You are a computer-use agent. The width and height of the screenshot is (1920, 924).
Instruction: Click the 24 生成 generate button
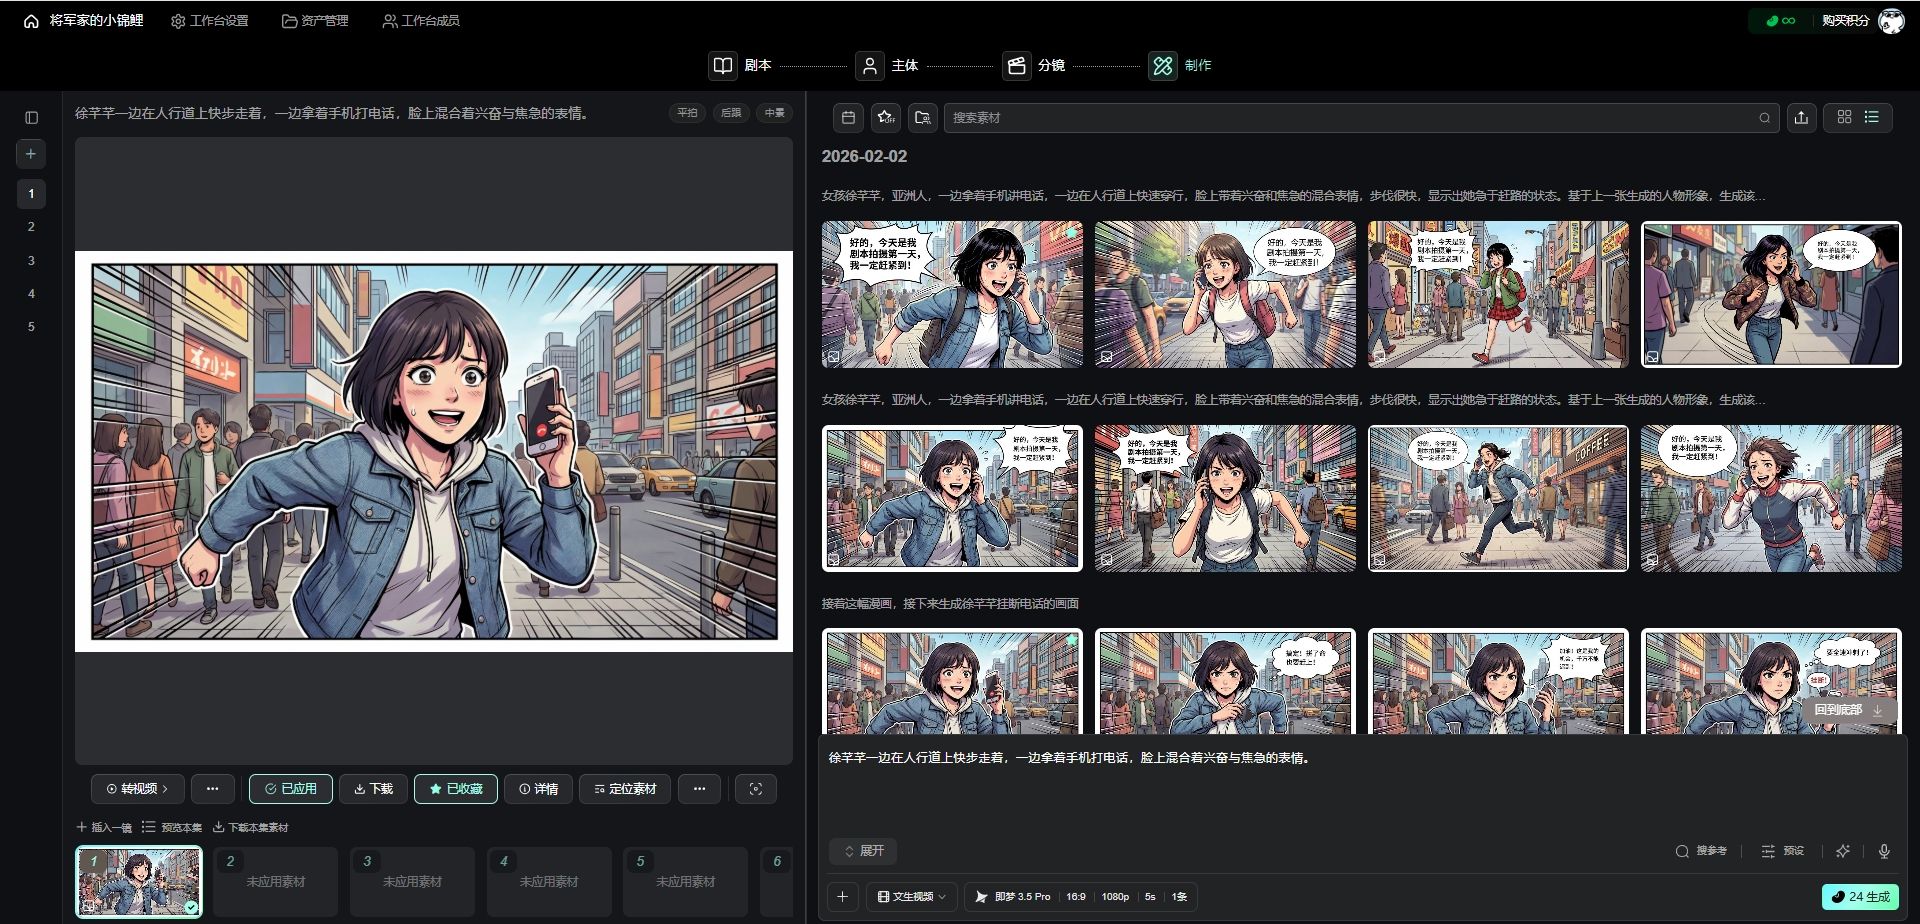tap(1860, 897)
